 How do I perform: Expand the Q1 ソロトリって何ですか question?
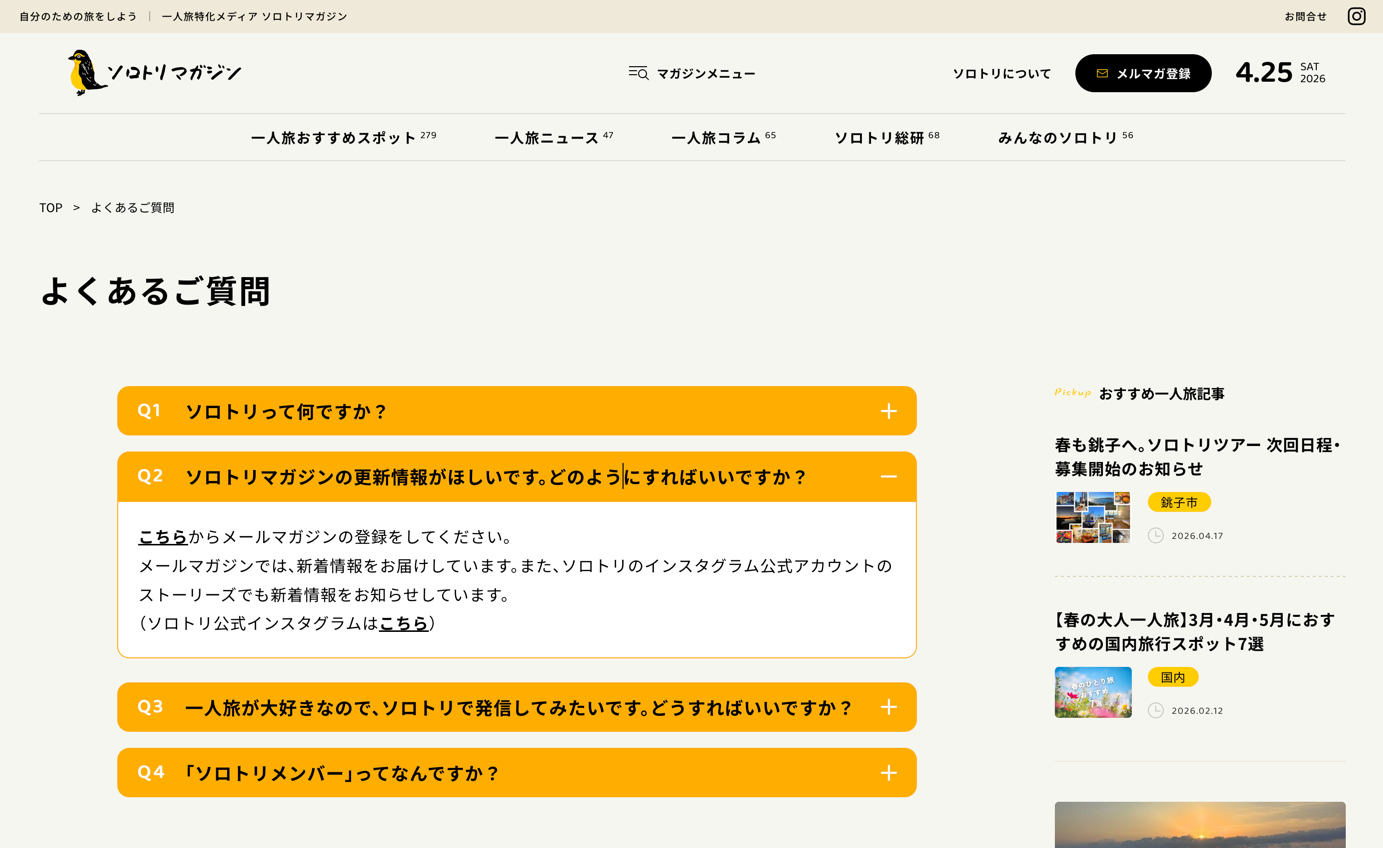tap(286, 411)
